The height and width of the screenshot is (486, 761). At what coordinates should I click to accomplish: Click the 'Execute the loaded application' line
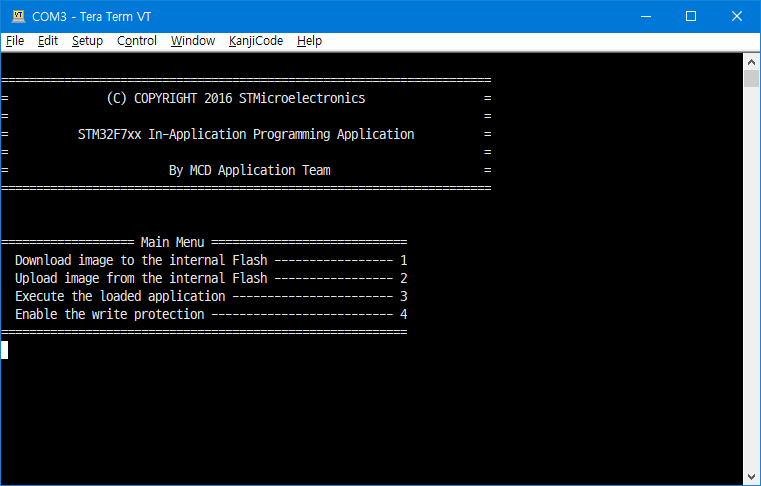(211, 296)
